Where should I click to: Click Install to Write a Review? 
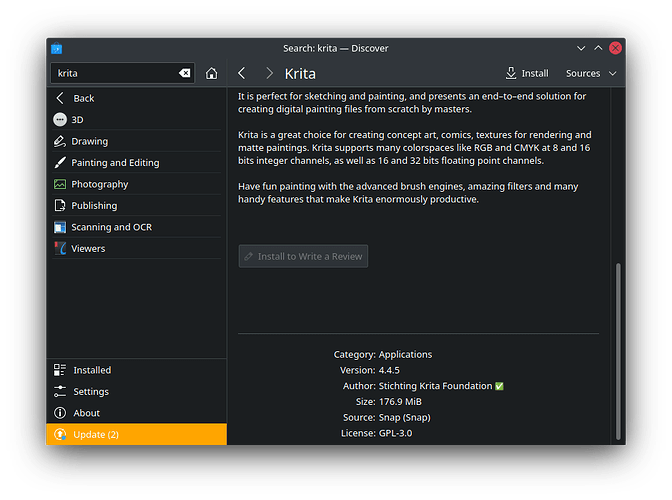pyautogui.click(x=303, y=256)
